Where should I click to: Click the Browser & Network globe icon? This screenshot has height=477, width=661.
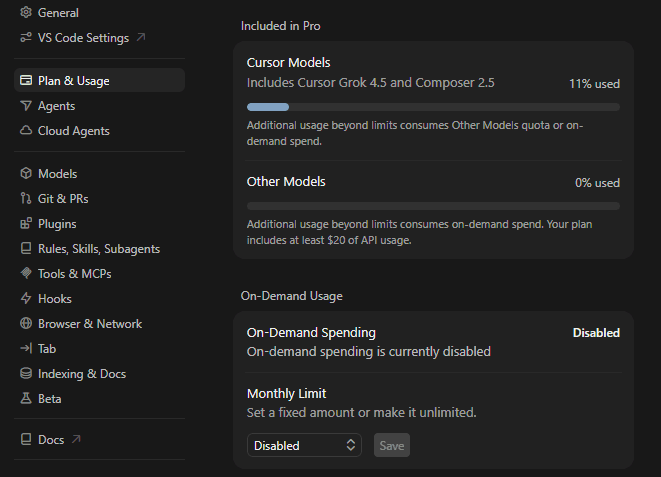(x=26, y=323)
